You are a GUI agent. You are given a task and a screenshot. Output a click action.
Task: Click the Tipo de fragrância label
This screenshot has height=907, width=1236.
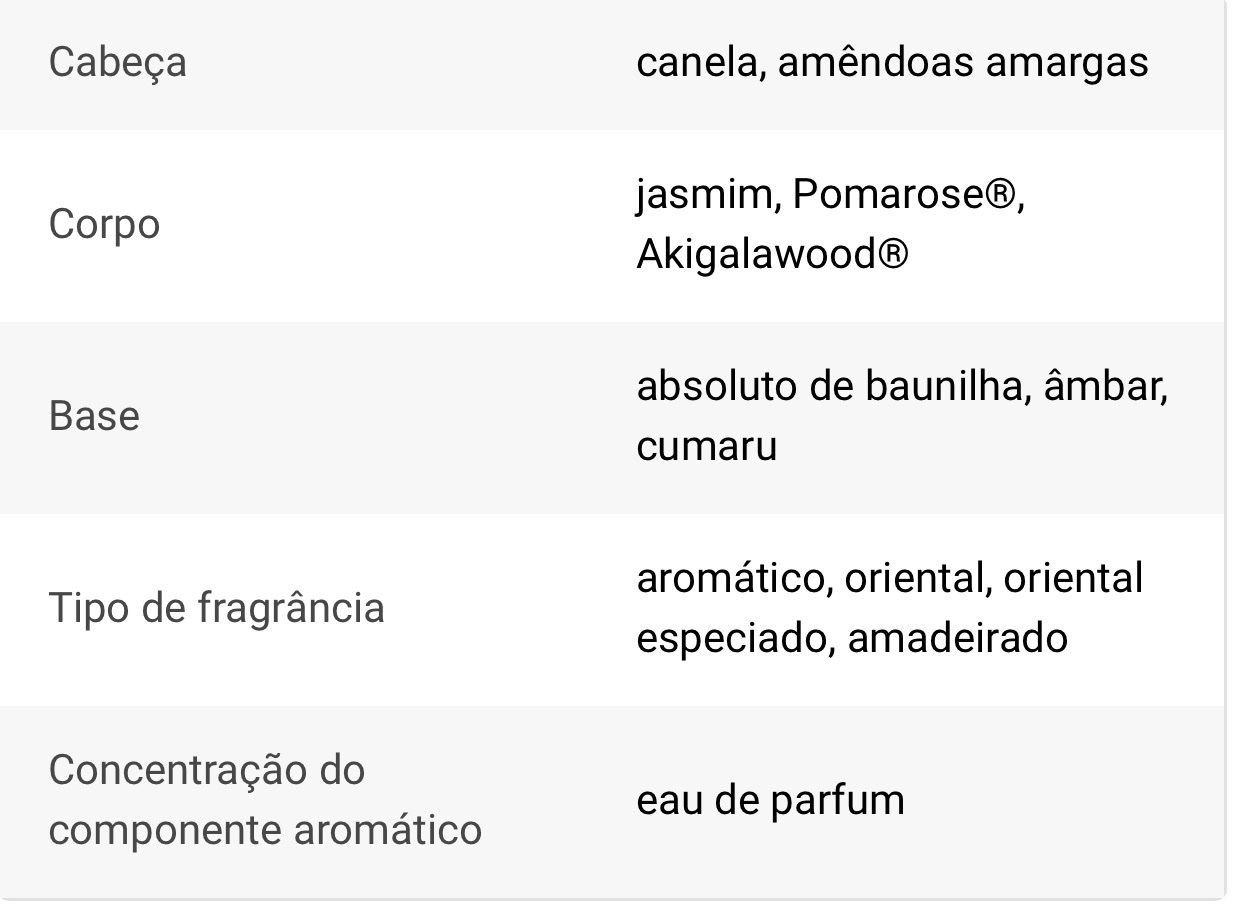pos(216,609)
